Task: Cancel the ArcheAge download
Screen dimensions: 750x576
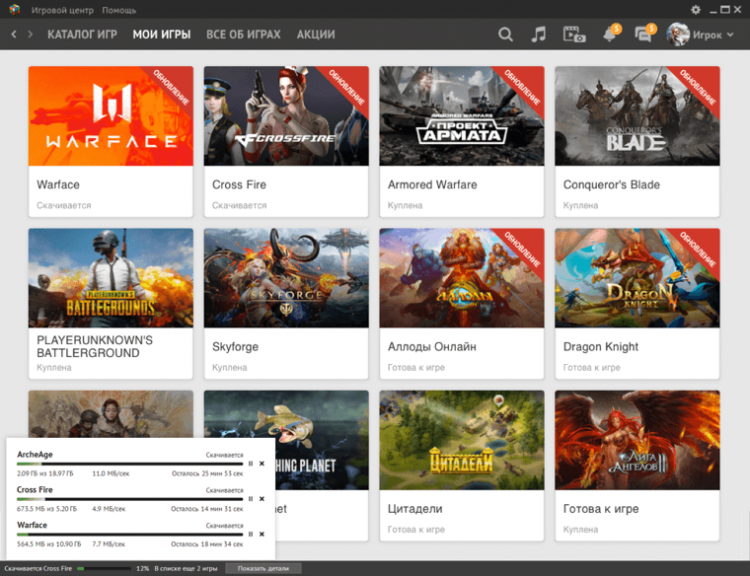Action: (x=262, y=464)
